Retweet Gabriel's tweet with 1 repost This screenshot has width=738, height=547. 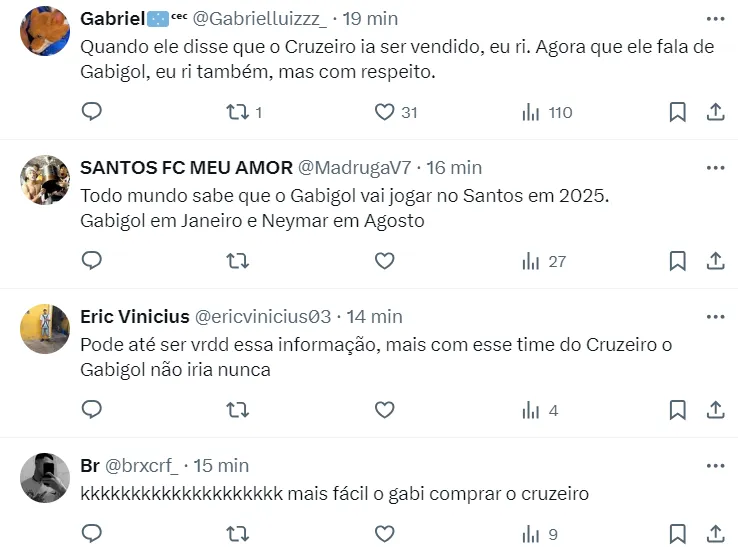coord(238,112)
